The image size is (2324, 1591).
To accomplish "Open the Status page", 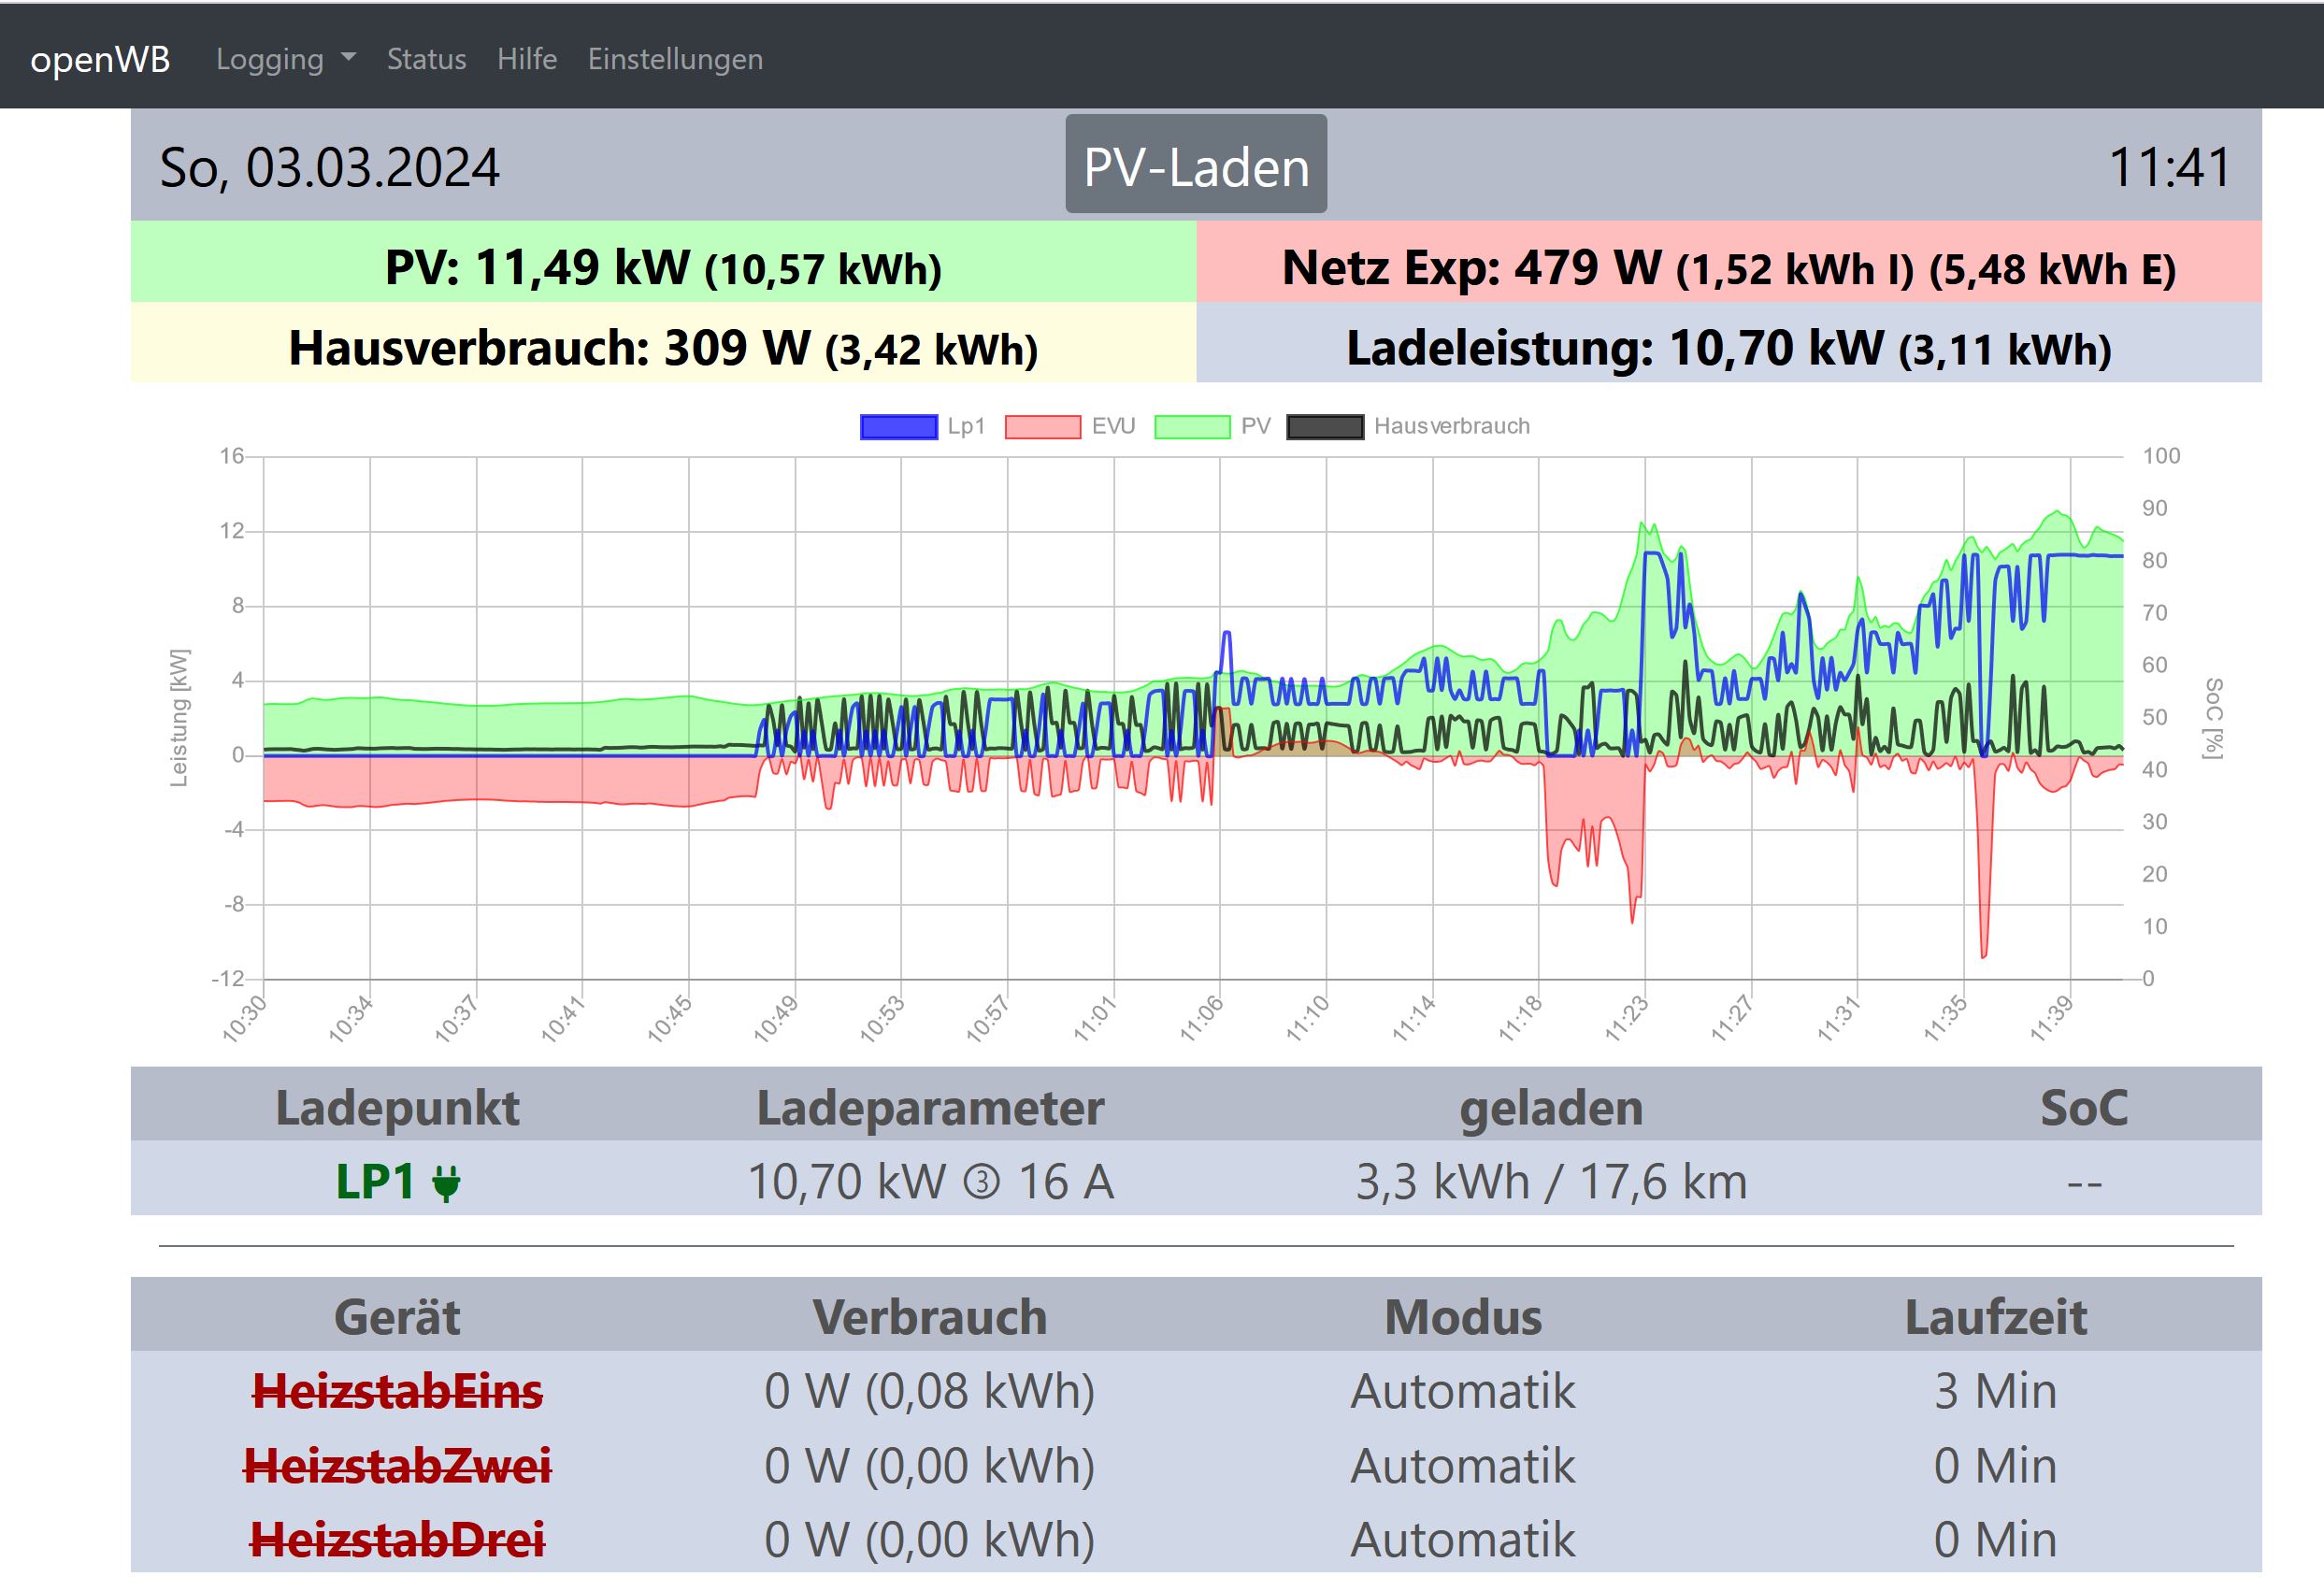I will click(x=426, y=59).
